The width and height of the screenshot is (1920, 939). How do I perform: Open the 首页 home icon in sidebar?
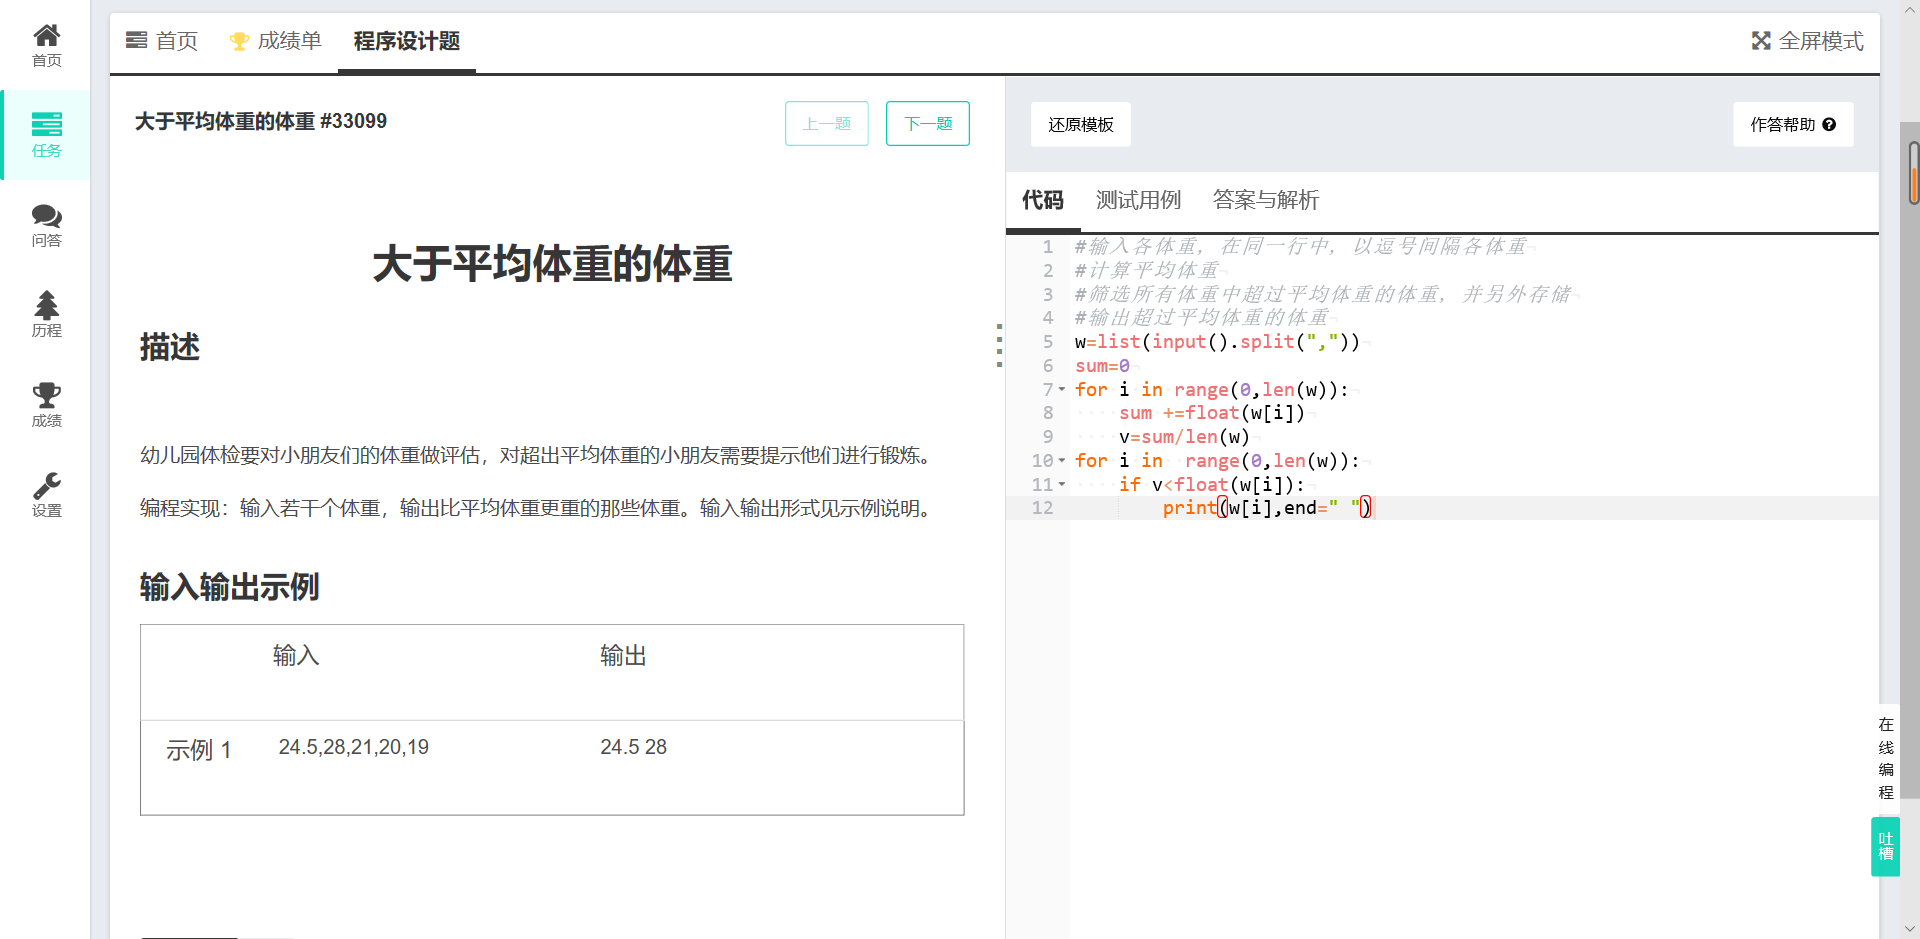[x=46, y=45]
